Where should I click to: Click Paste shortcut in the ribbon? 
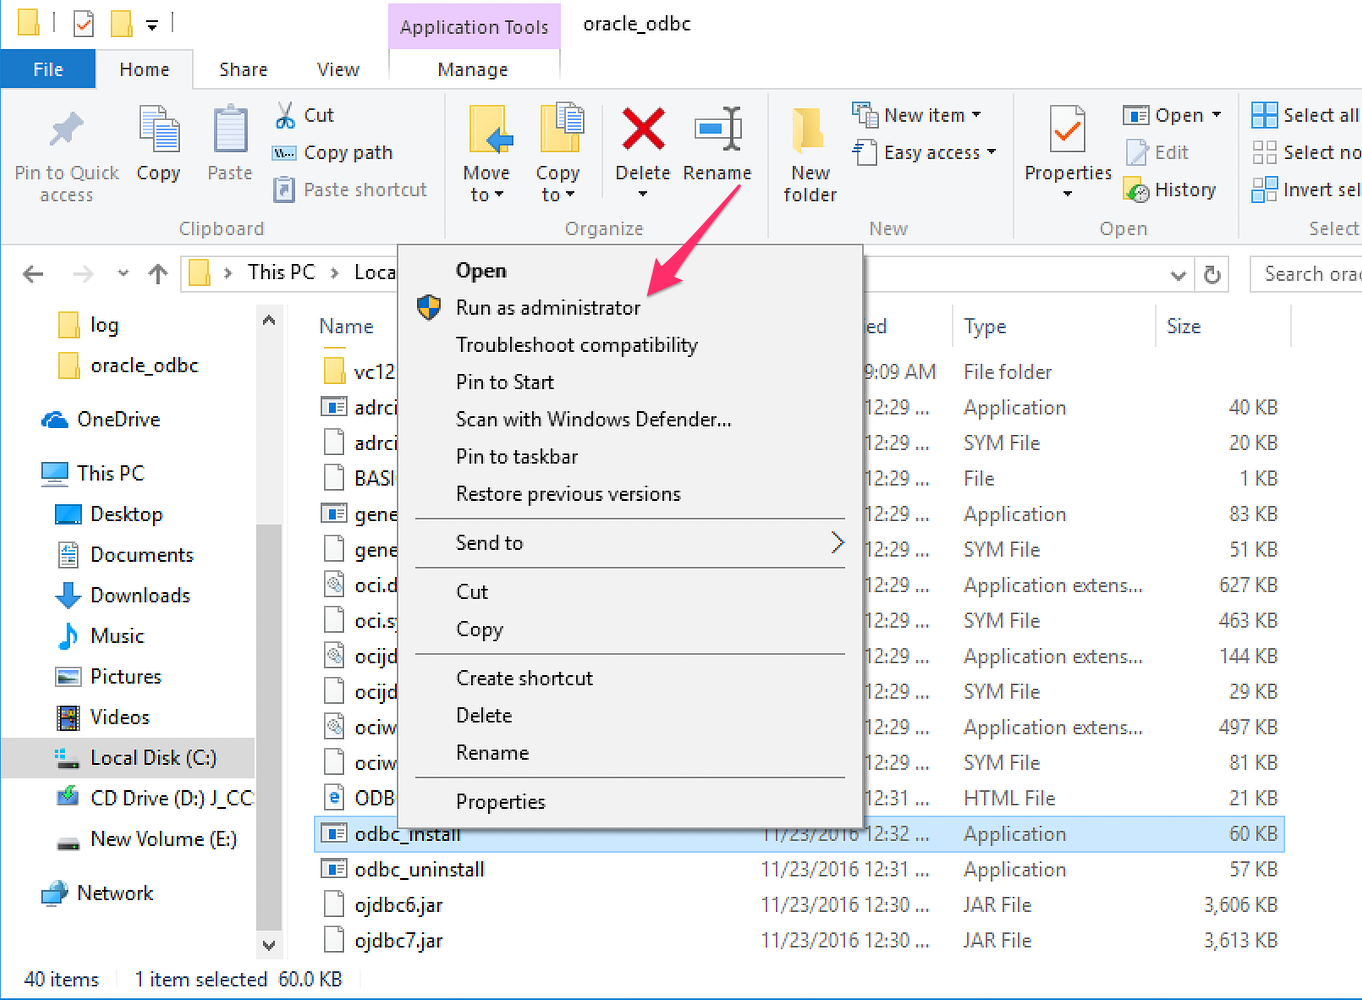[350, 189]
